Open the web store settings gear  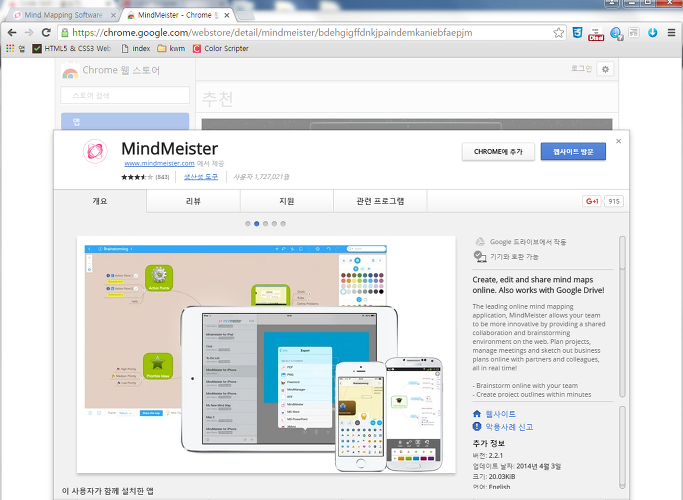[605, 69]
